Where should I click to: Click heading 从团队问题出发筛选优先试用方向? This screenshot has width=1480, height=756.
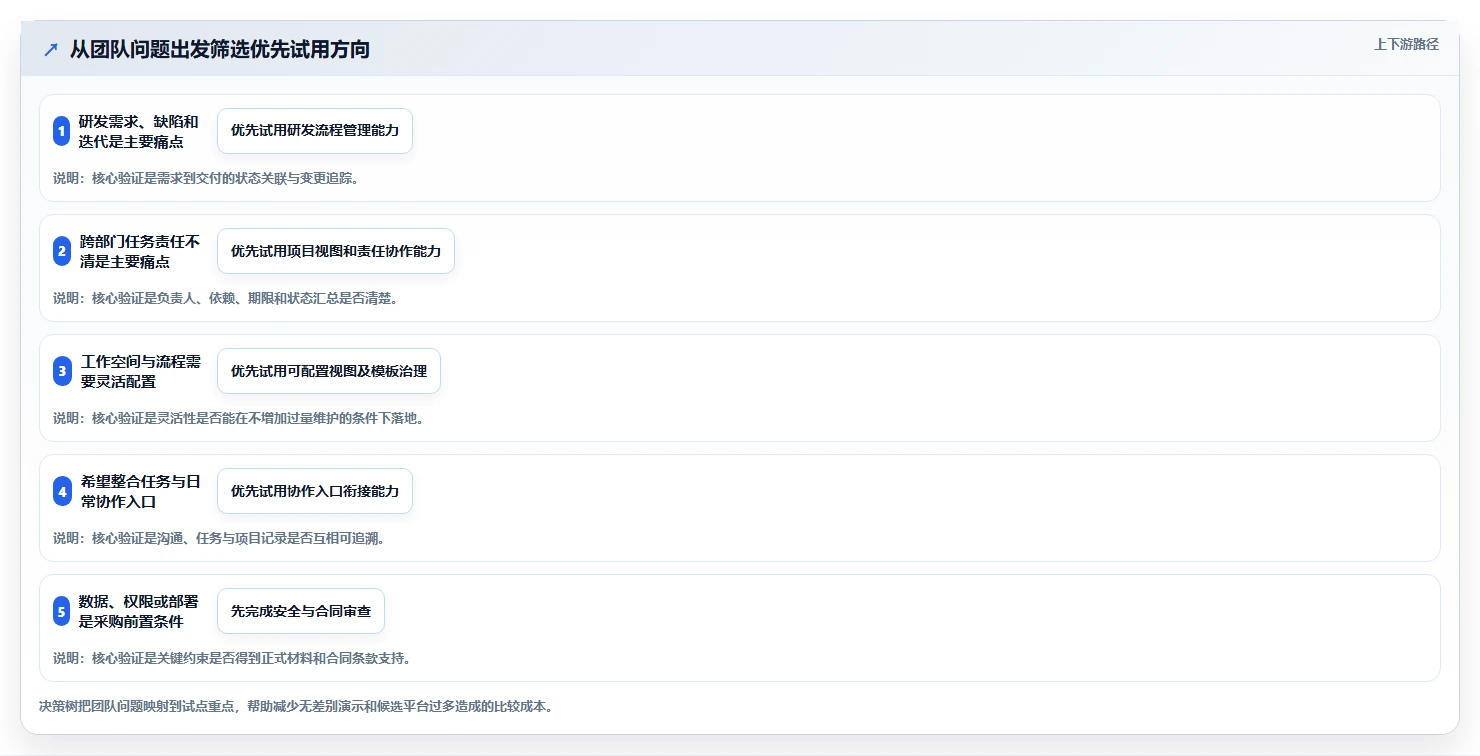point(220,49)
